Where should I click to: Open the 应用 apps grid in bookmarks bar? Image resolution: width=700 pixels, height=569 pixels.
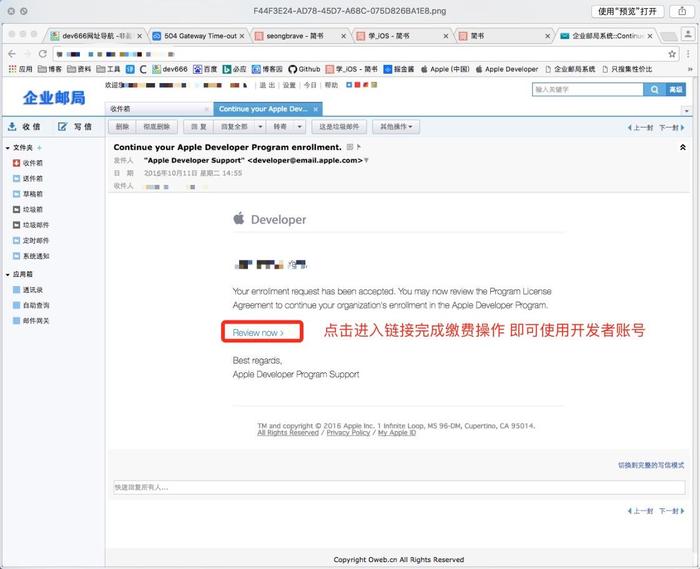pos(21,69)
